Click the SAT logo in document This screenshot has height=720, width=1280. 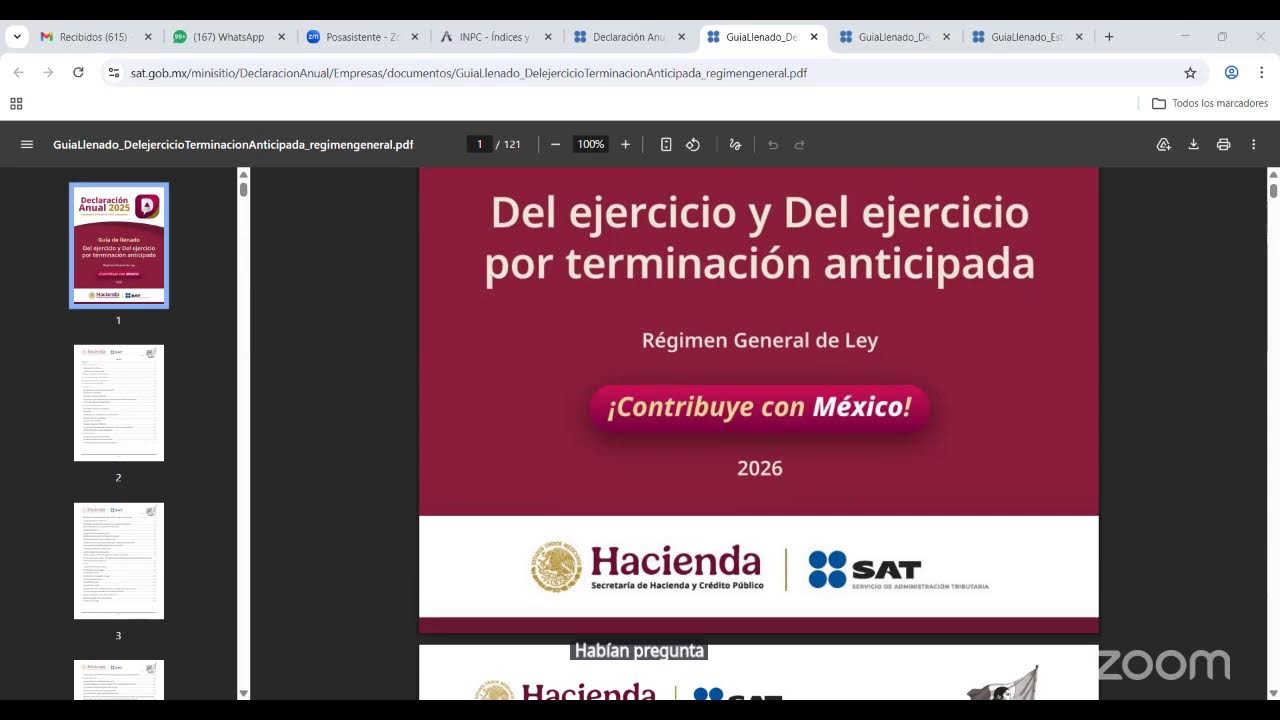[x=898, y=570]
